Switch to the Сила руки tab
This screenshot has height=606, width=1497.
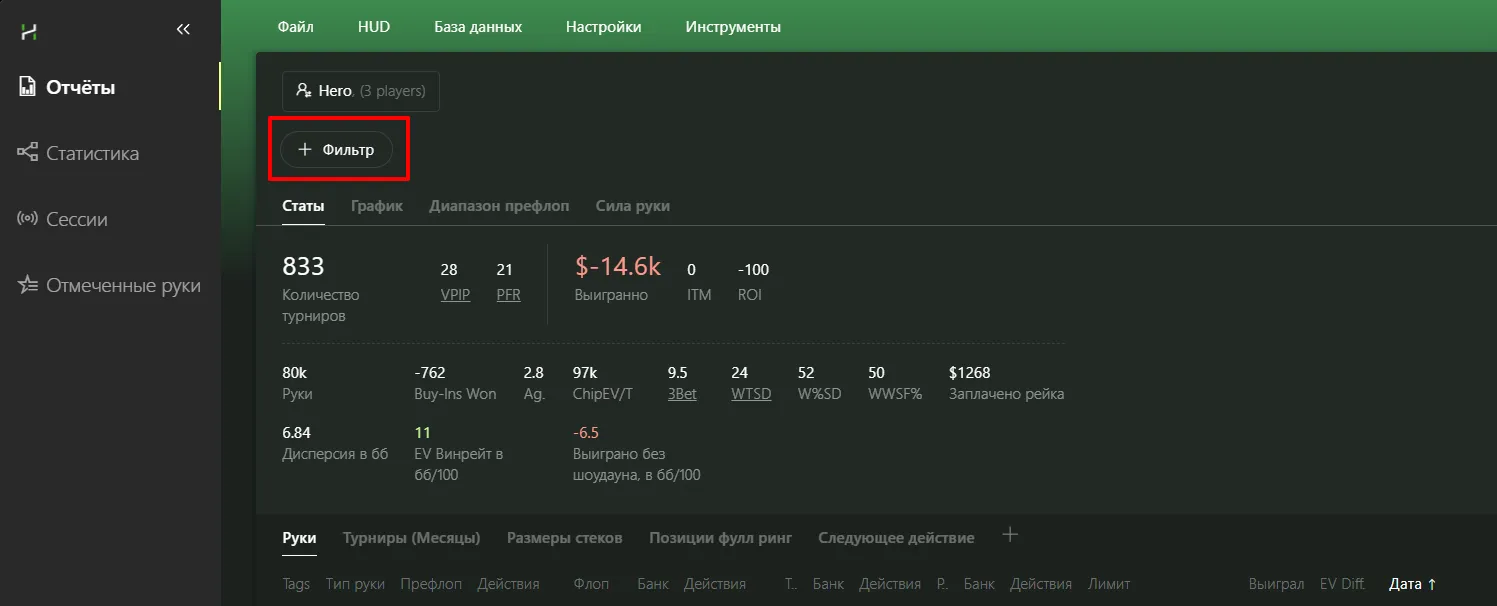632,206
